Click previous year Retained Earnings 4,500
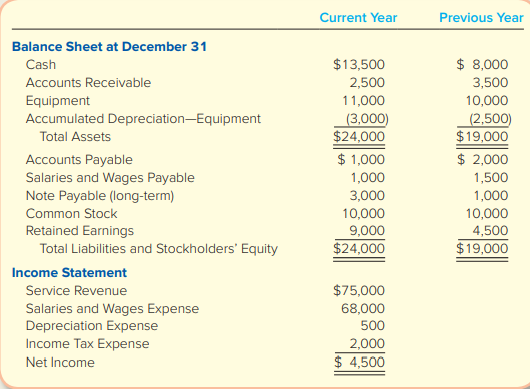 click(490, 230)
